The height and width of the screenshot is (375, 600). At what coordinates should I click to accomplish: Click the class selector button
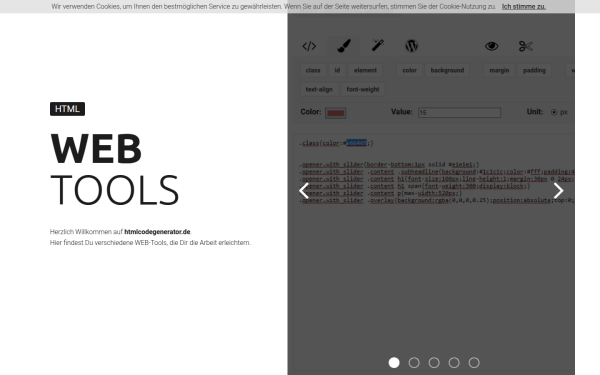click(x=313, y=70)
